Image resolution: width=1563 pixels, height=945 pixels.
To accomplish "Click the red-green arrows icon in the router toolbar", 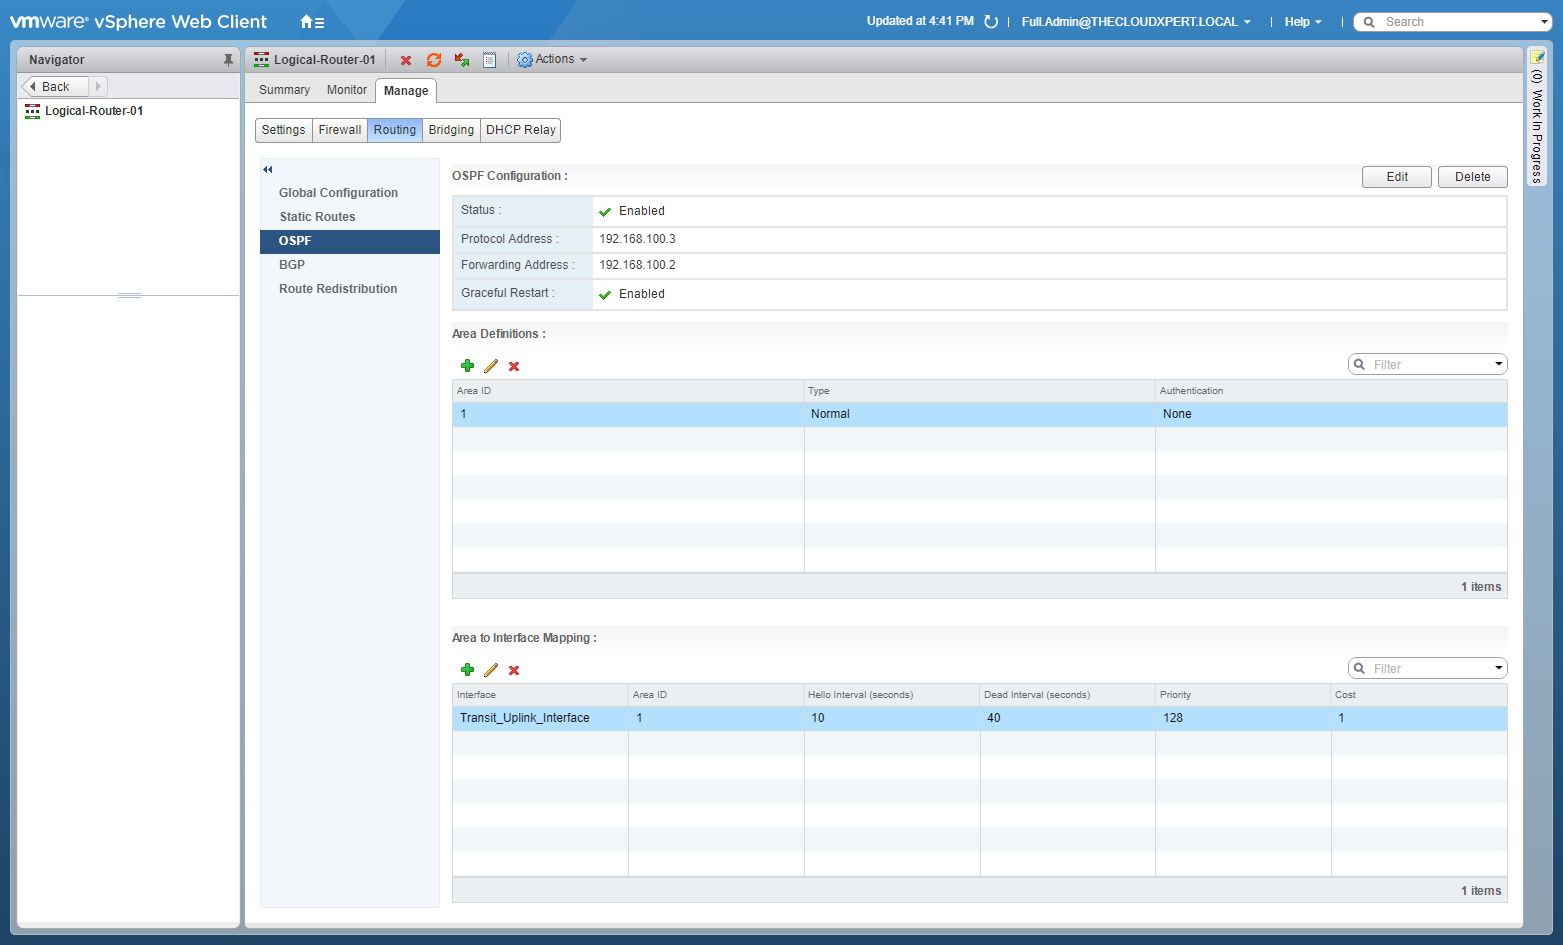I will click(461, 60).
